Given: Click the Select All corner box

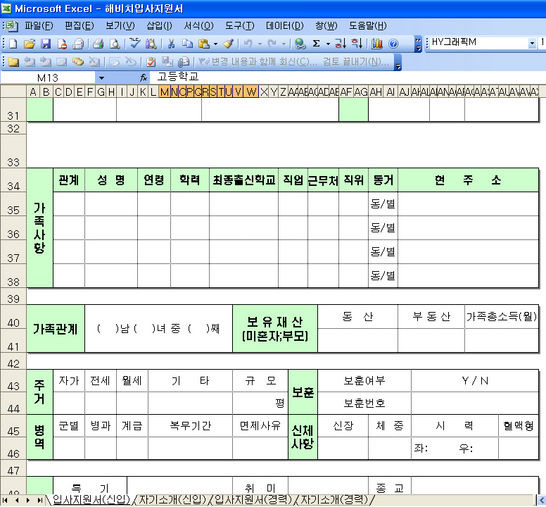Looking at the screenshot, I should (13, 92).
